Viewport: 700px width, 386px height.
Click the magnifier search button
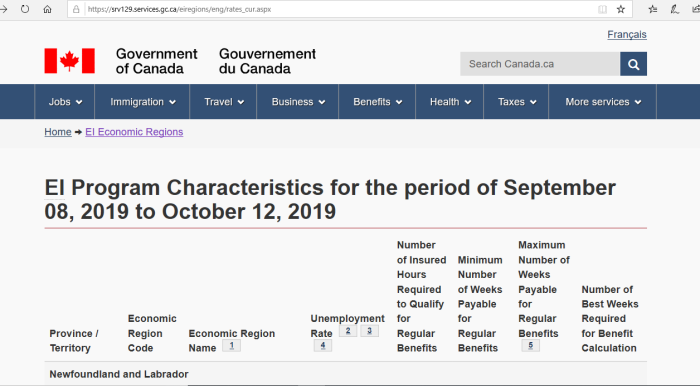coord(633,64)
